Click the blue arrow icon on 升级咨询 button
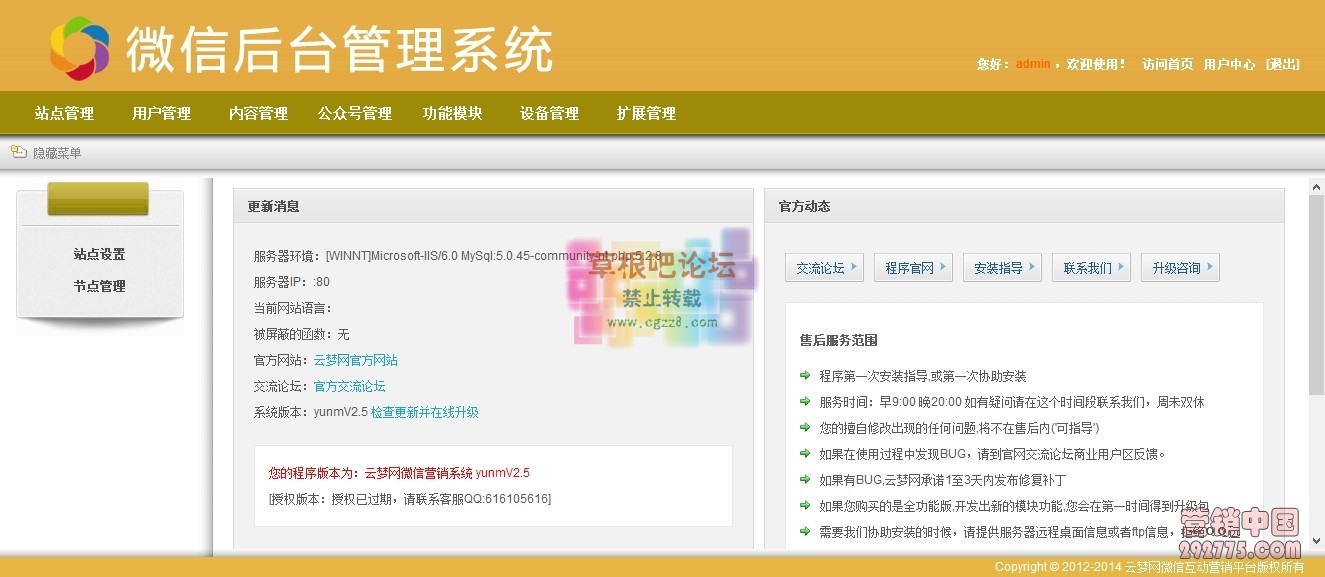This screenshot has height=577, width=1325. pyautogui.click(x=1210, y=267)
